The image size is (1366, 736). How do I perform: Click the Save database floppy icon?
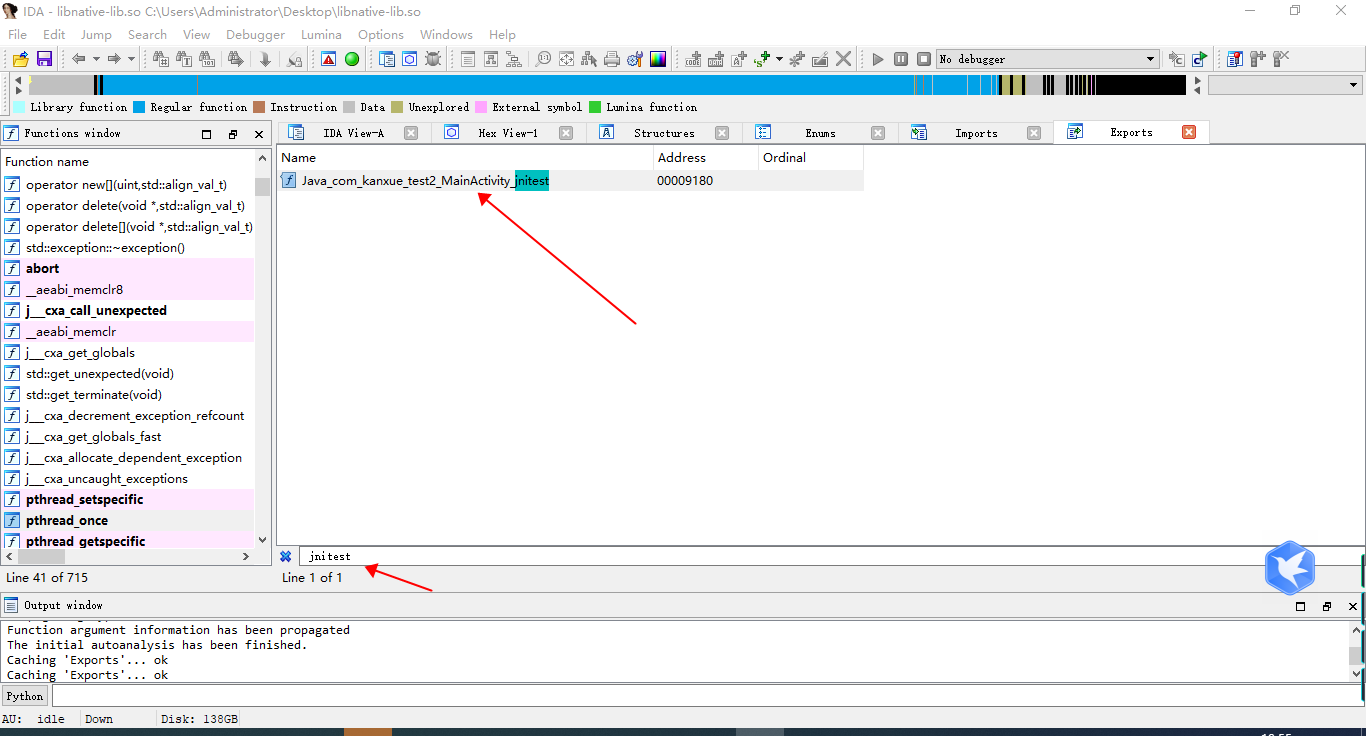pos(44,59)
